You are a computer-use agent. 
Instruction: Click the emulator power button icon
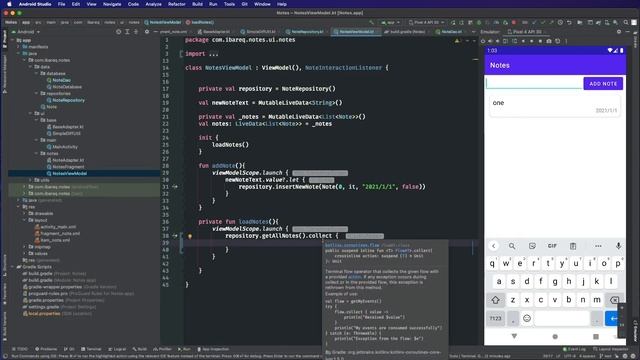click(x=483, y=41)
